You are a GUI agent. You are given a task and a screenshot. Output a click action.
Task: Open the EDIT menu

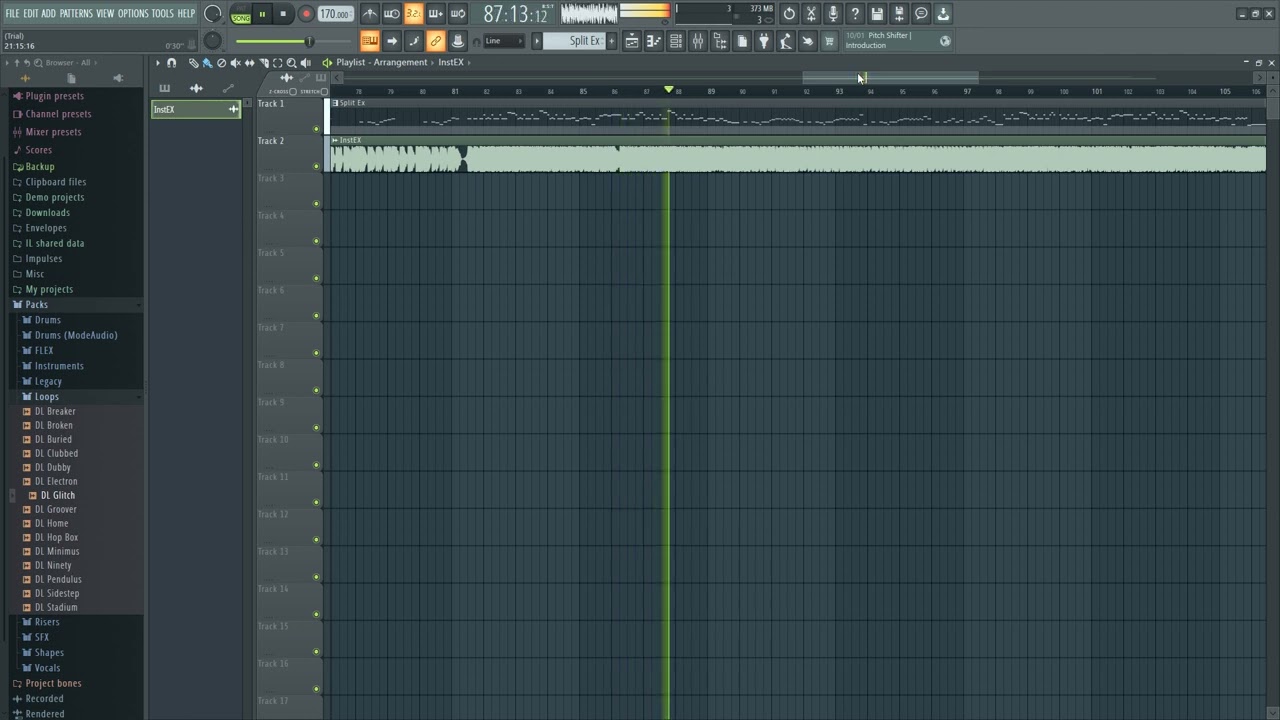tap(31, 13)
